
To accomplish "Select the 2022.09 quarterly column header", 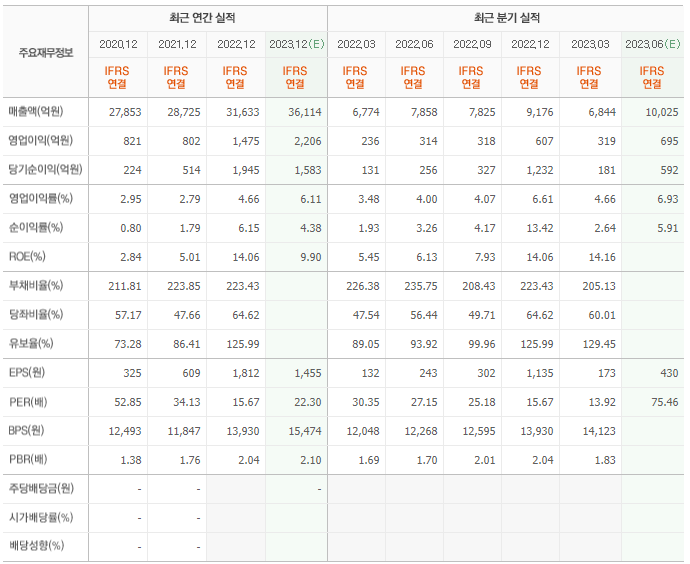I will click(x=473, y=44).
